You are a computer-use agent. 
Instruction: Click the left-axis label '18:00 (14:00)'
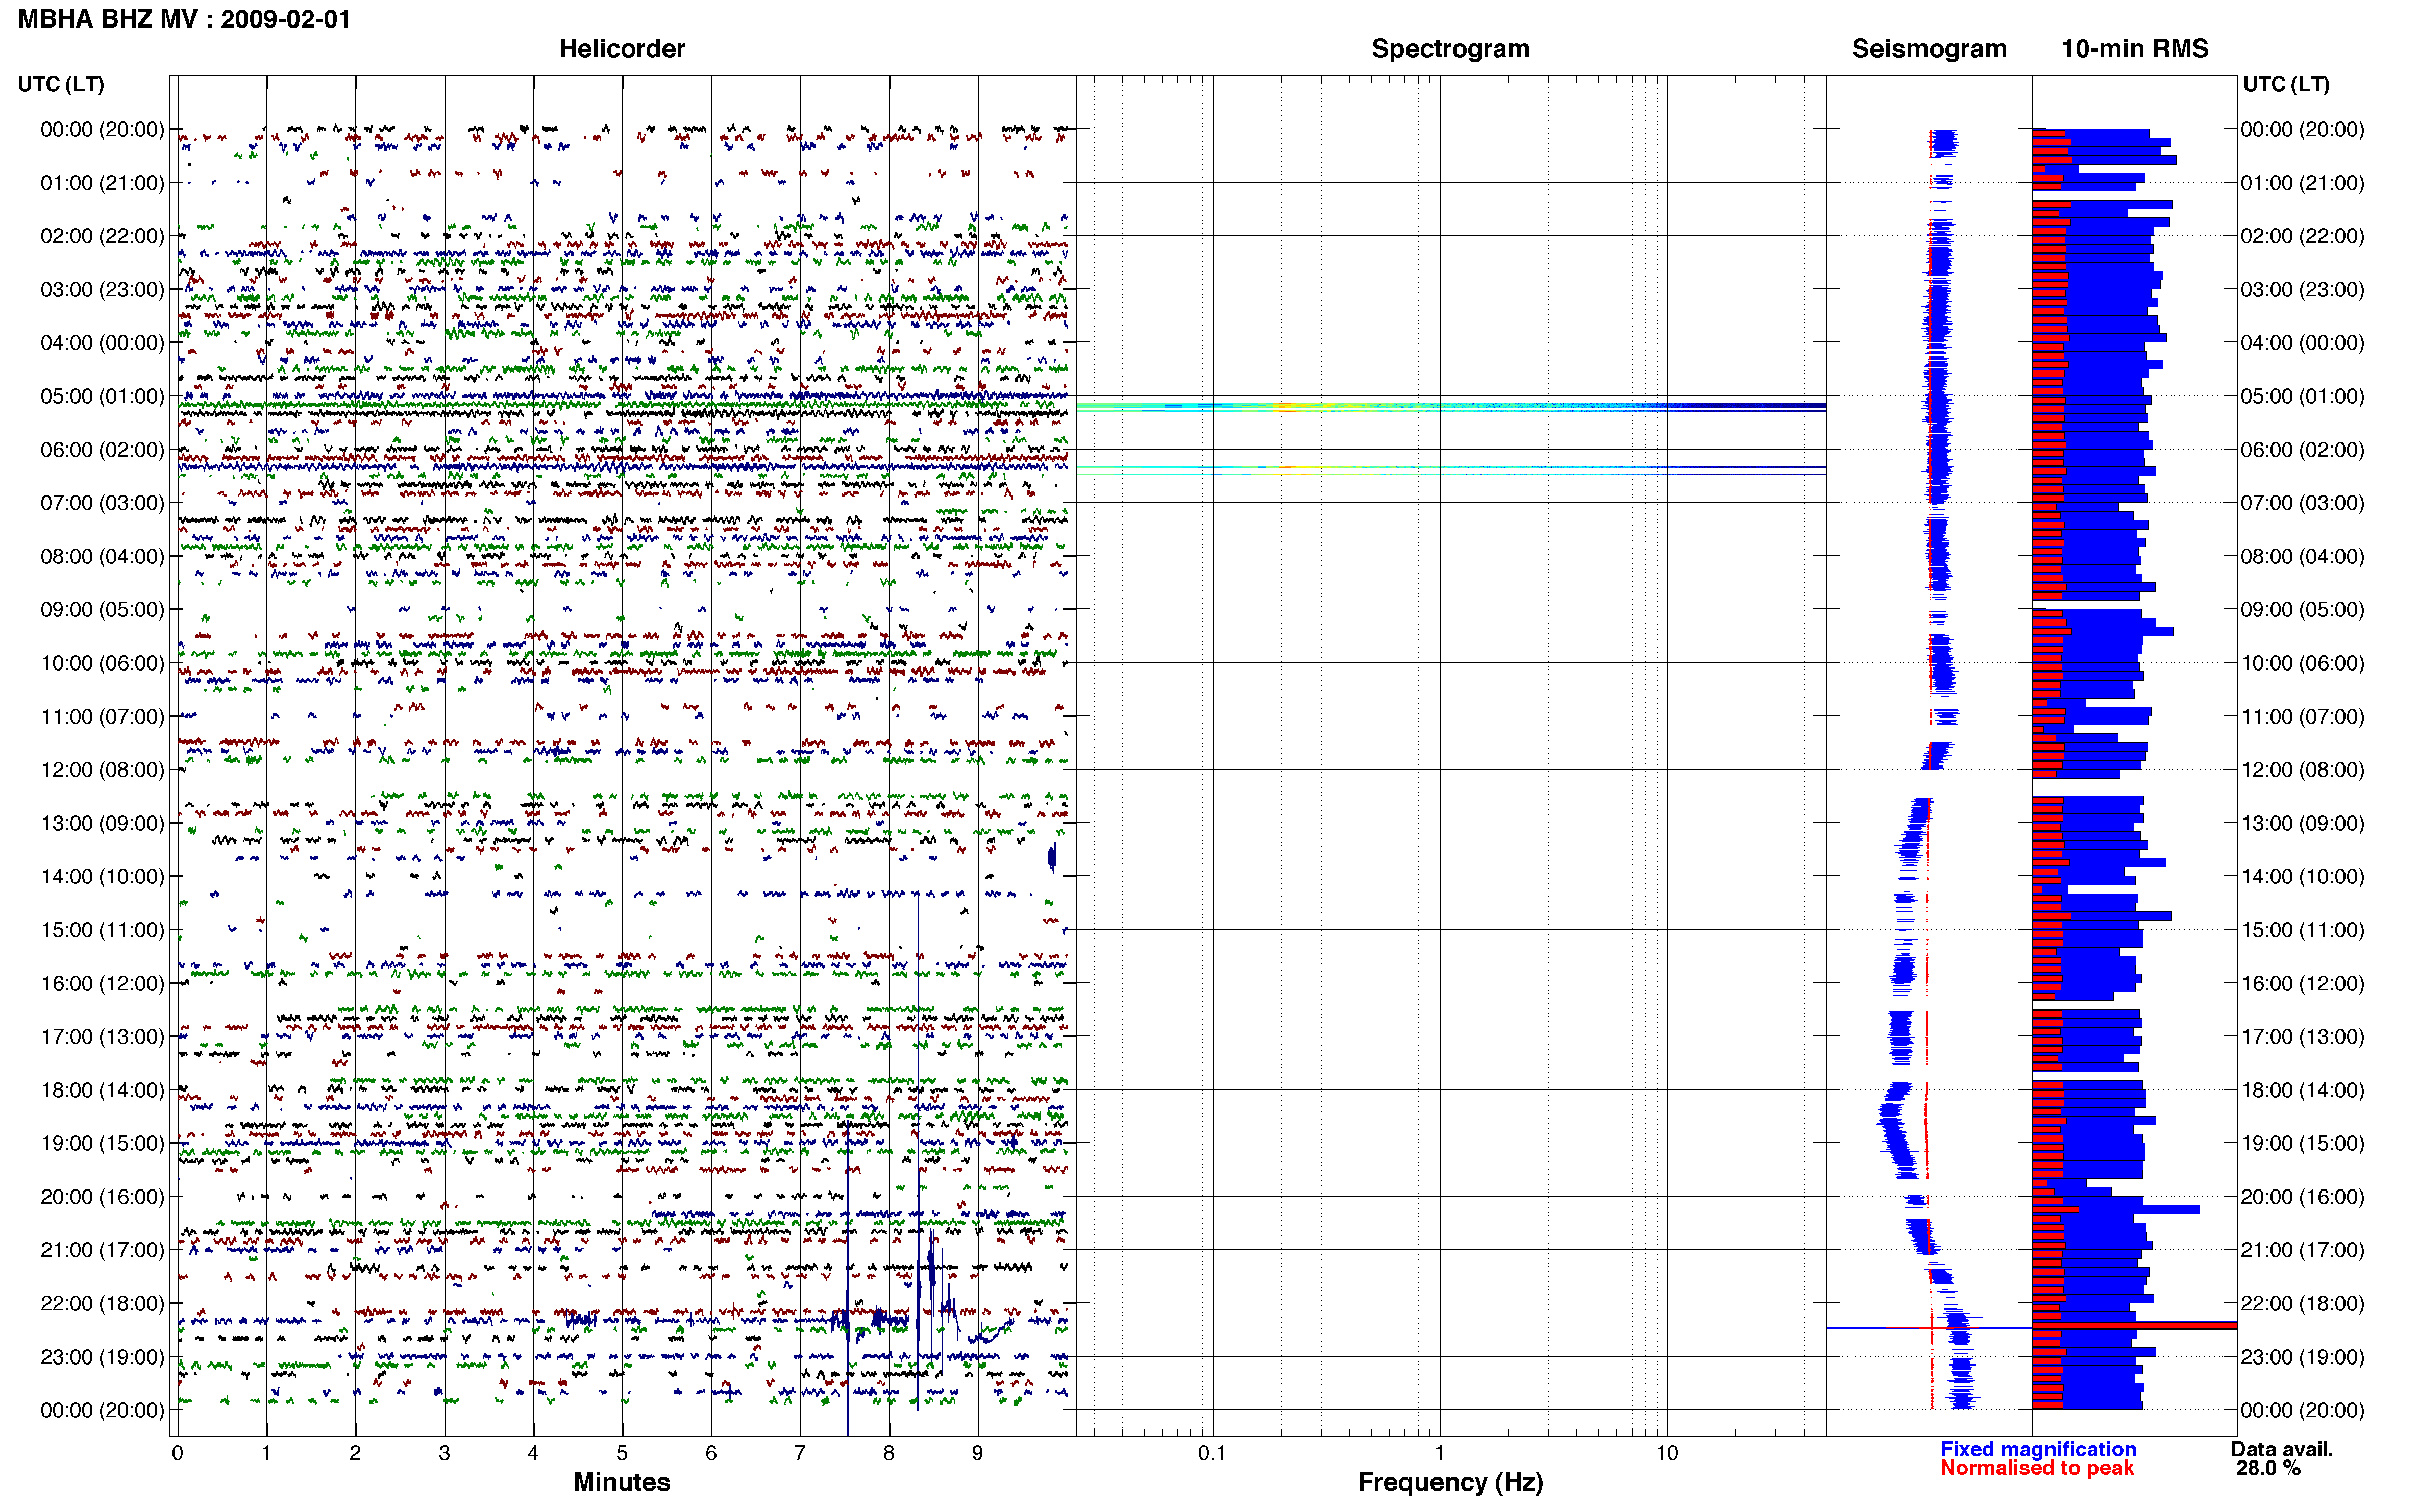click(x=102, y=1090)
